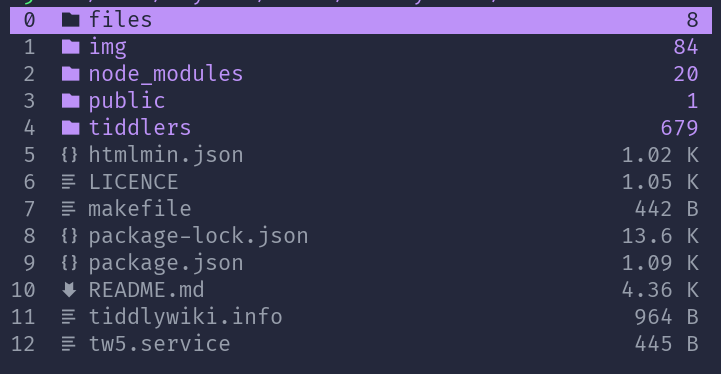Viewport: 721px width, 374px height.
Task: Click line number 10 in the list
Action: 23,290
